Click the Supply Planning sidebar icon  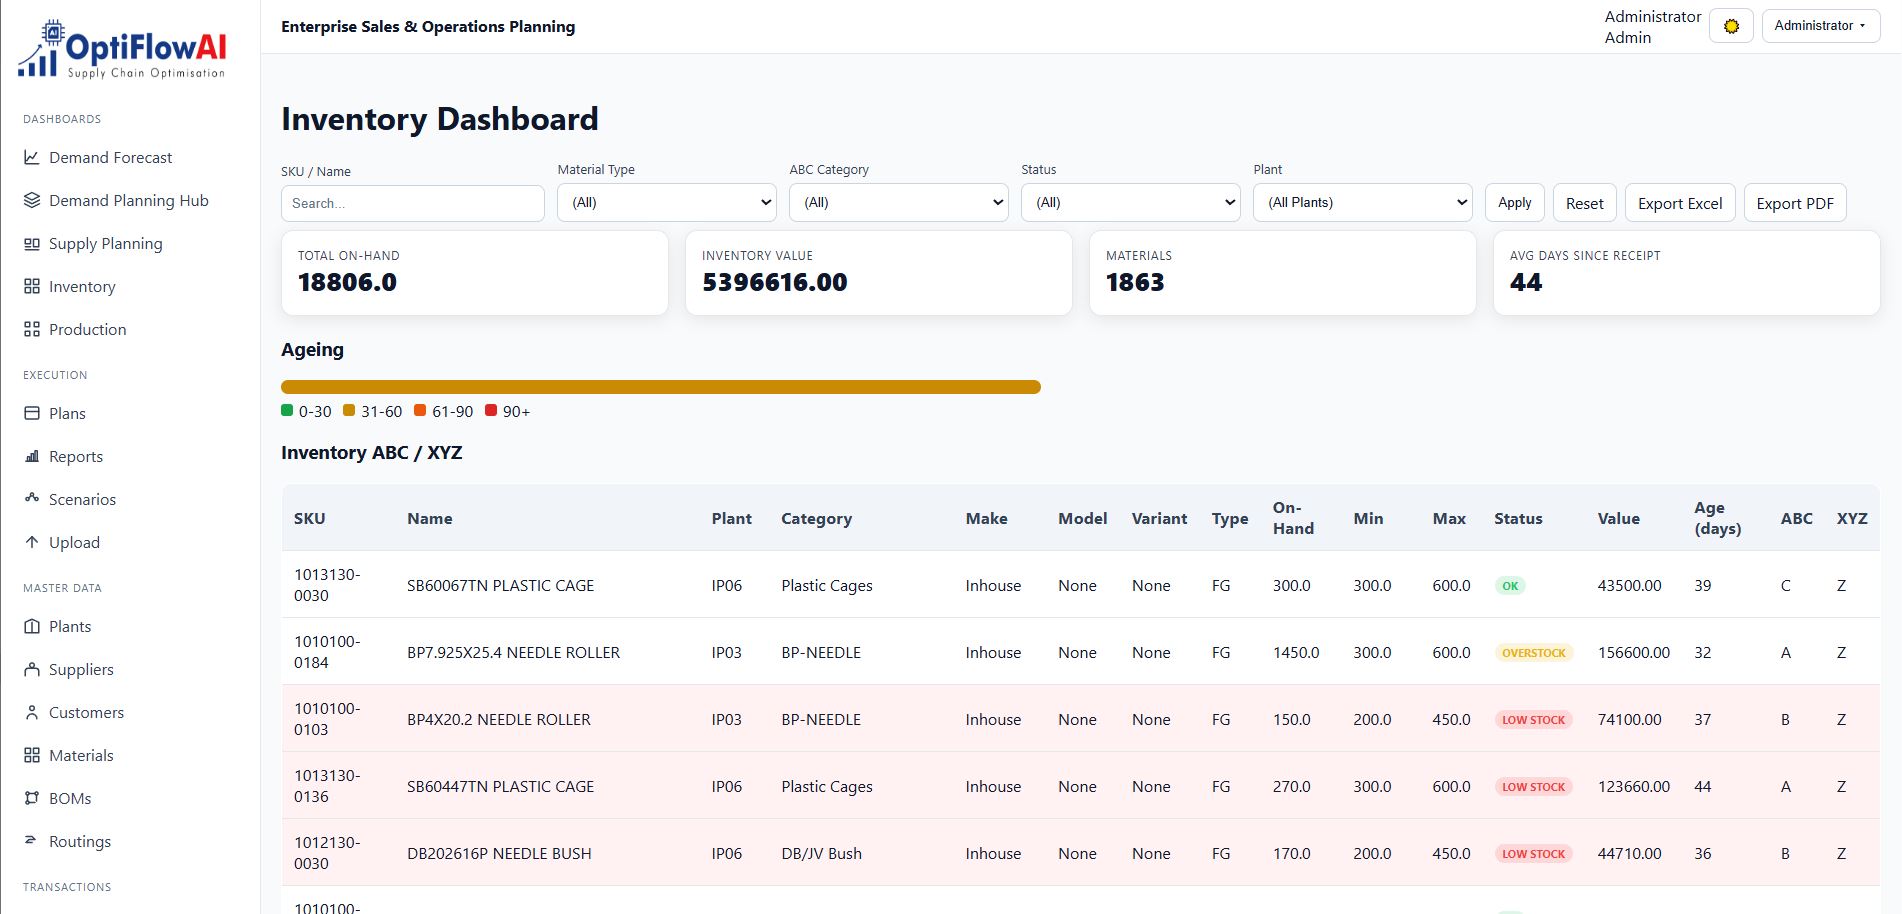(x=32, y=244)
